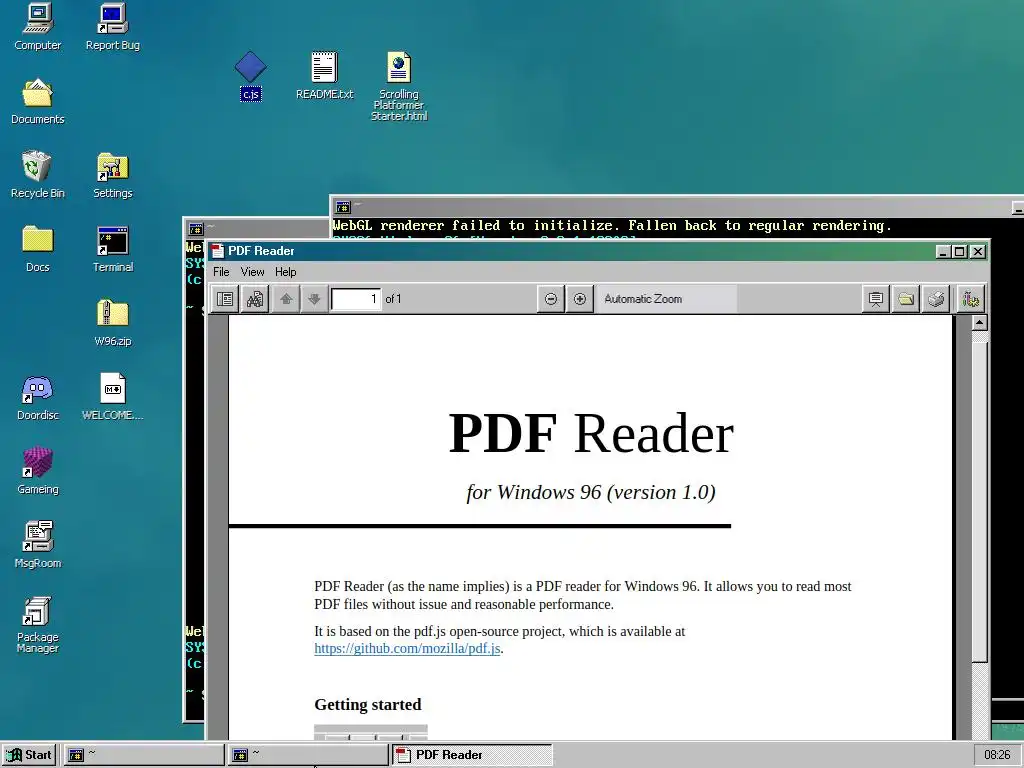The width and height of the screenshot is (1024, 768).
Task: Select the Report Bug desktop icon
Action: 112,27
